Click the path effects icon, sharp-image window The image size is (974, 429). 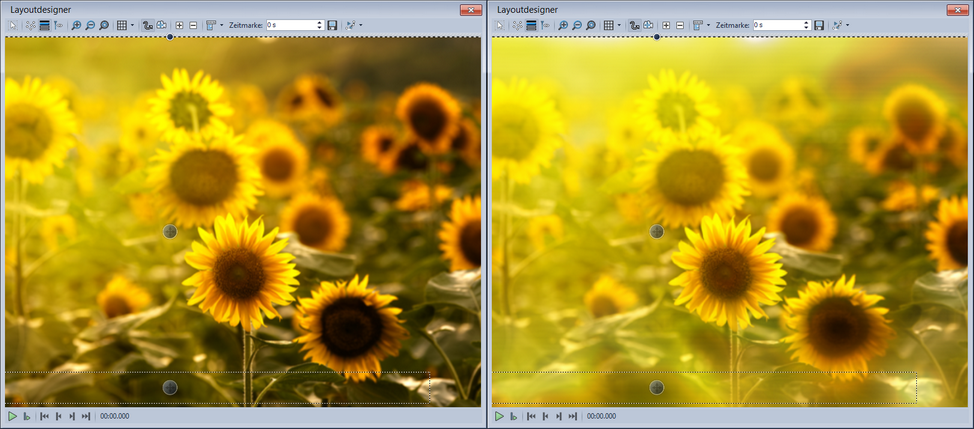point(350,25)
